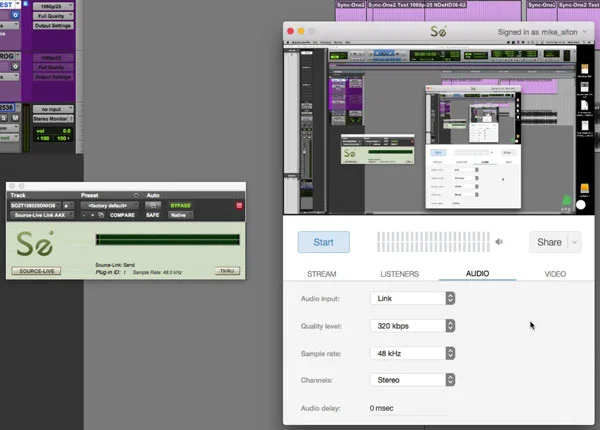Open the top 1080p/25 format dropdown
Image resolution: width=600 pixels, height=430 pixels.
tap(53, 7)
